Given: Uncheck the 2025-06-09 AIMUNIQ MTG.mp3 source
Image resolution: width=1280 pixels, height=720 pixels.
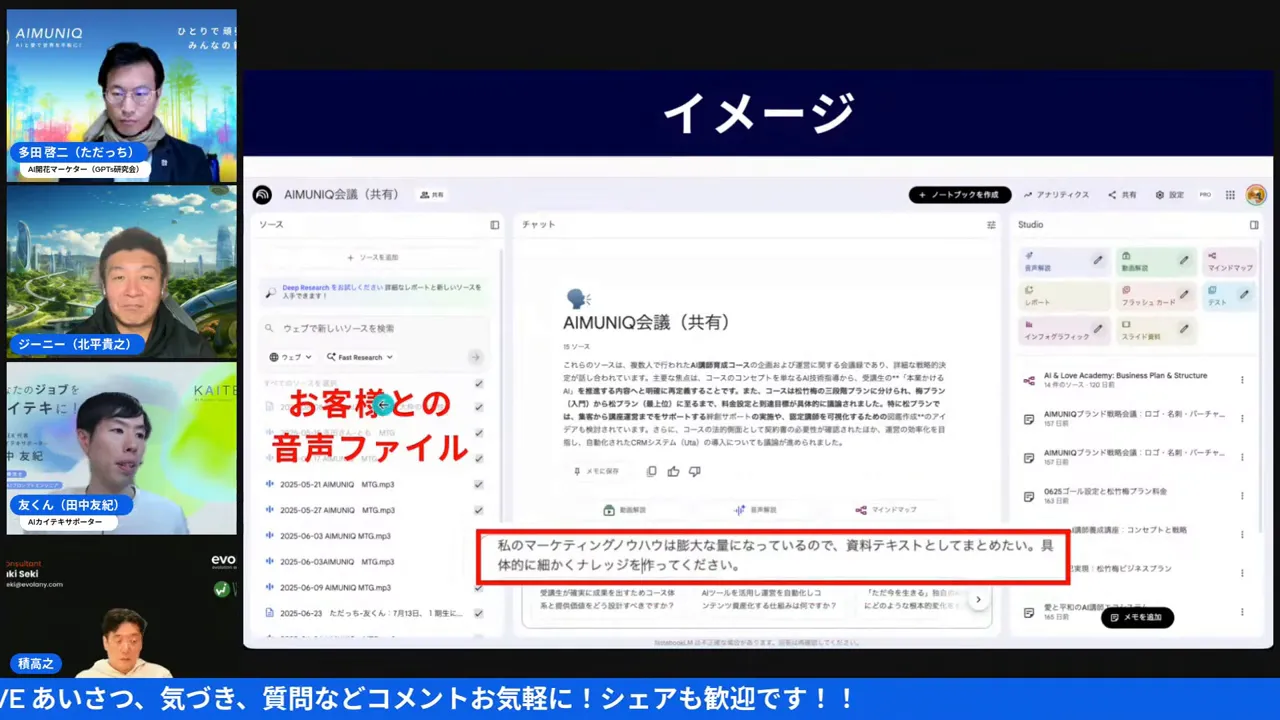Looking at the screenshot, I should tap(478, 587).
